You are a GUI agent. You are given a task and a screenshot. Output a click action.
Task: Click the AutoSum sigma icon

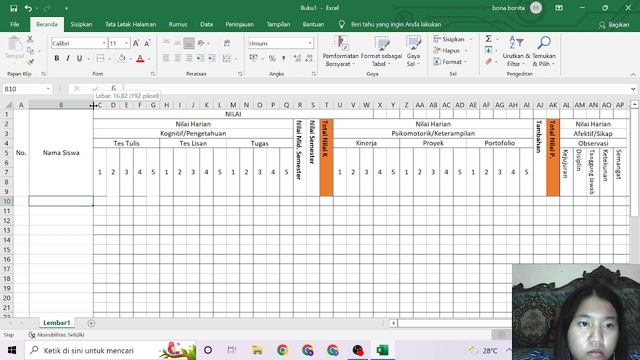pos(489,39)
